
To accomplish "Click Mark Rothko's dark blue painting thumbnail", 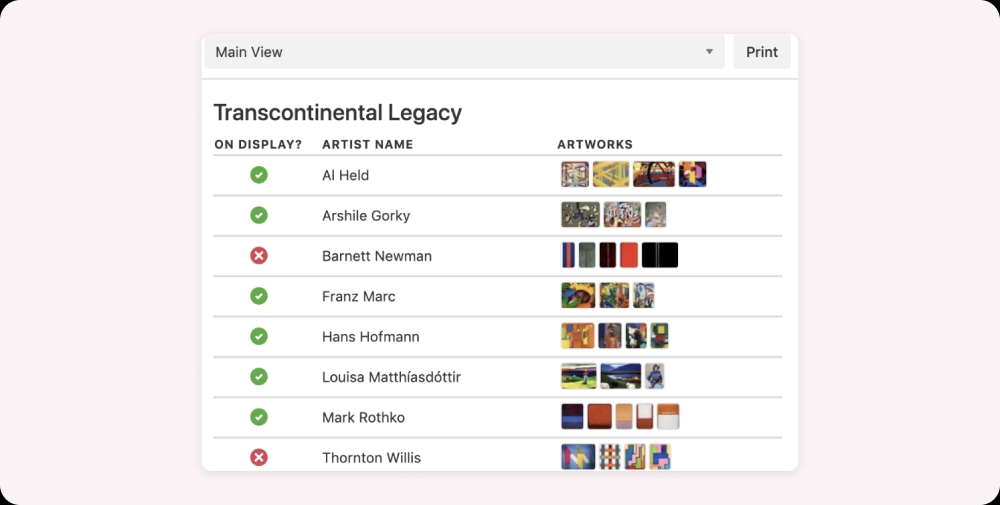I will coord(572,416).
